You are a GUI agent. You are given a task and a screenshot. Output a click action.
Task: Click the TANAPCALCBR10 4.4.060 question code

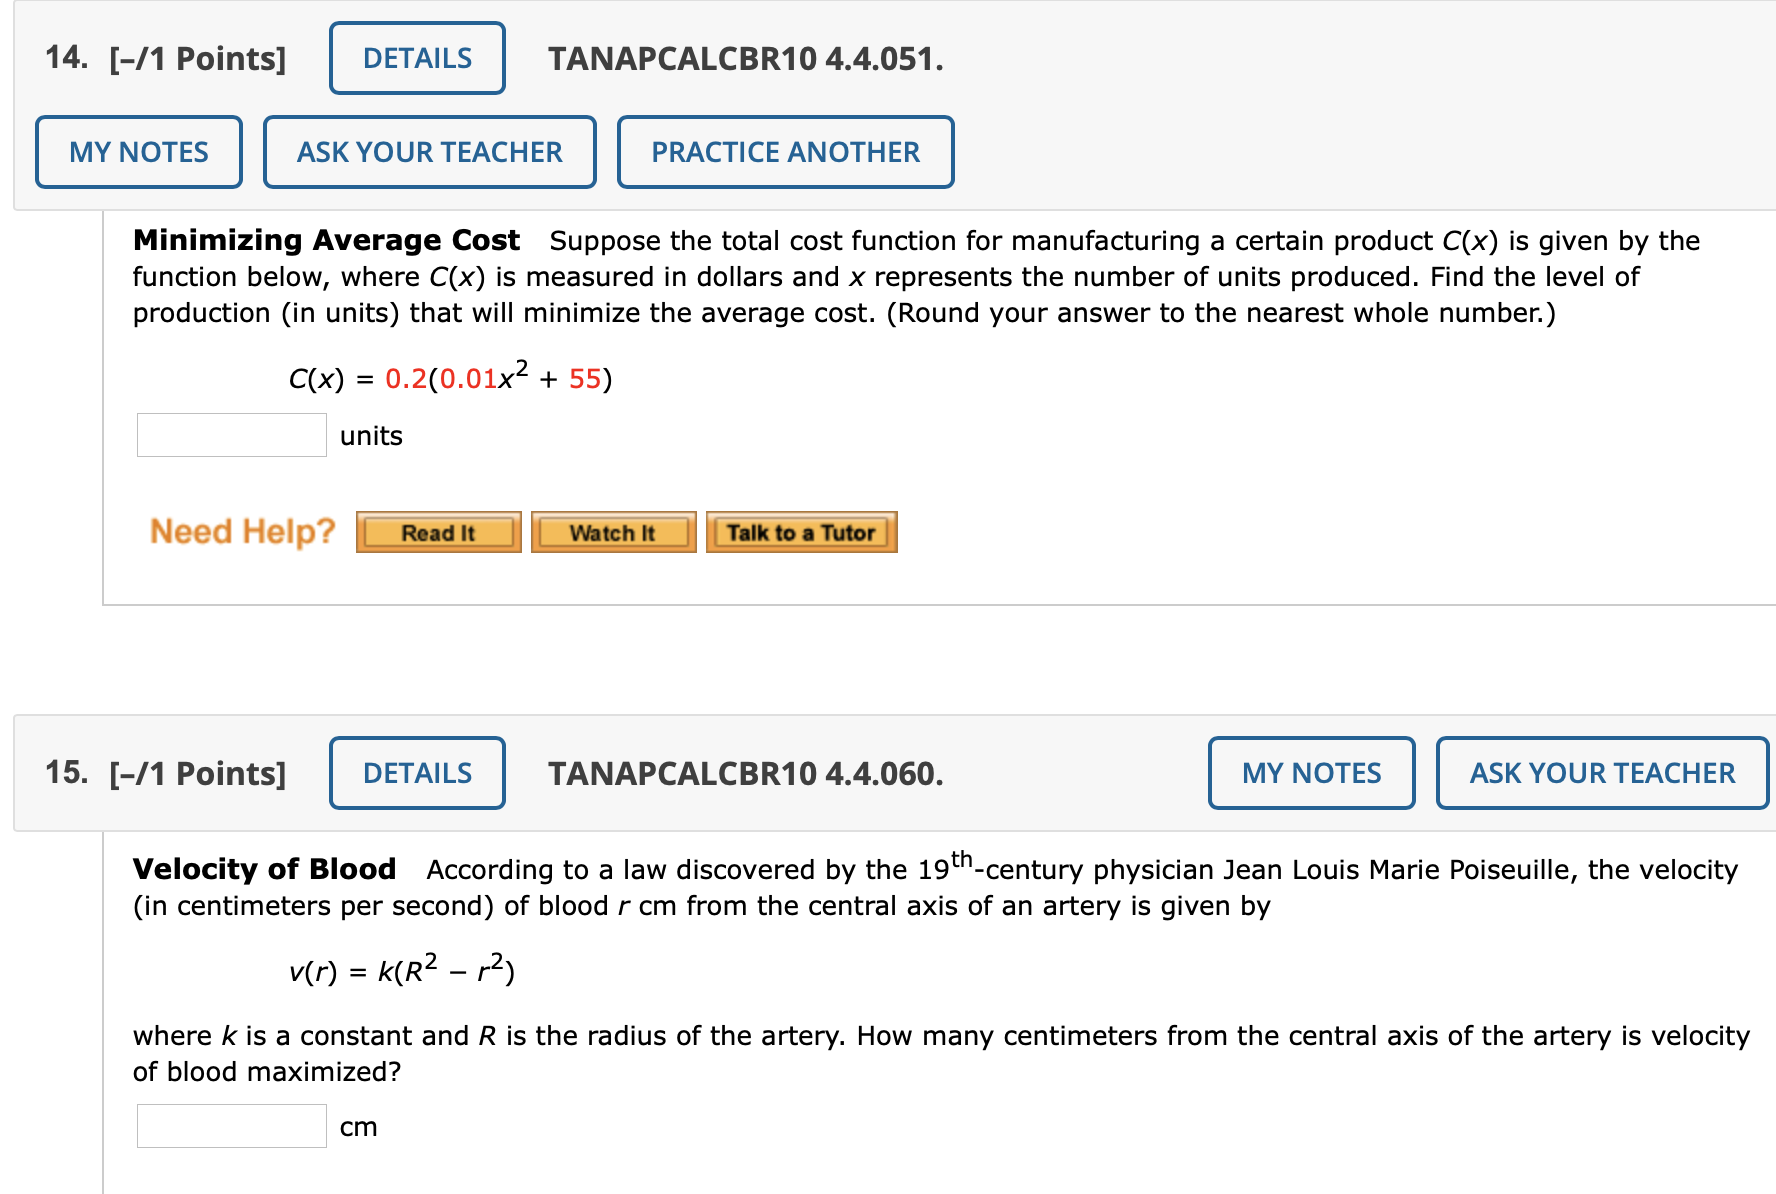[x=745, y=774]
